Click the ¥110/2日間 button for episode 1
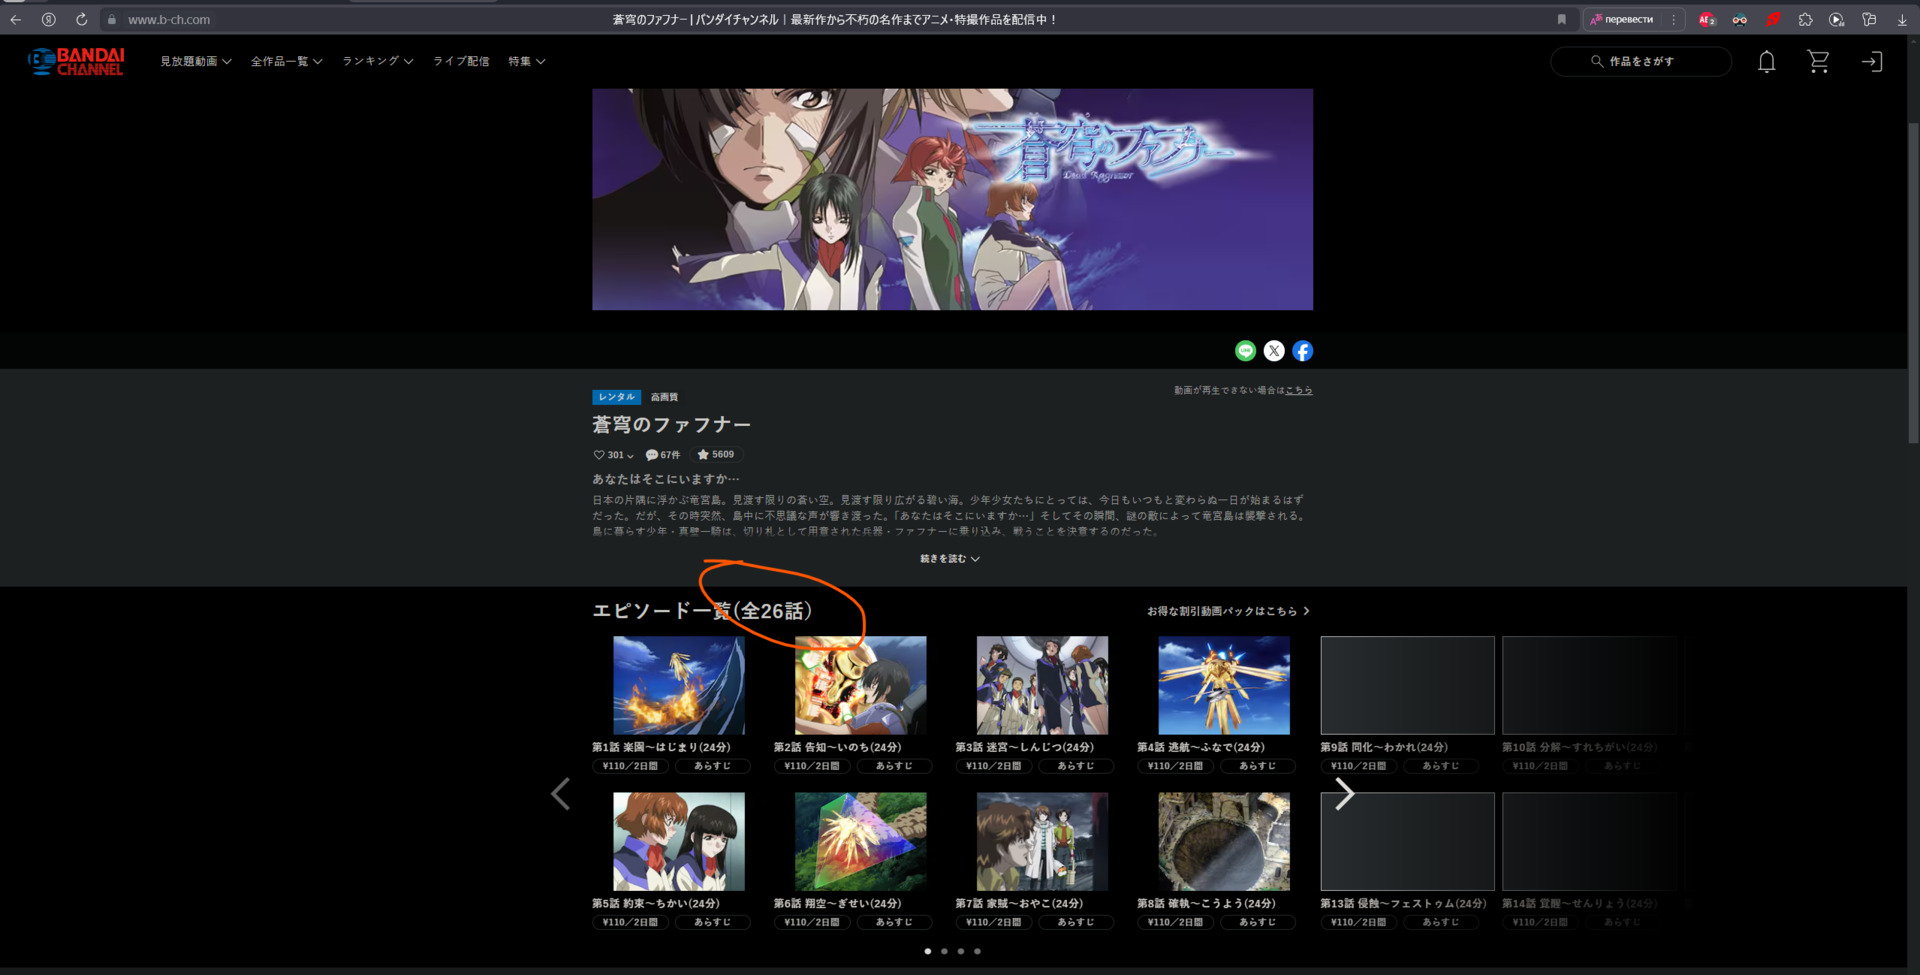Viewport: 1920px width, 975px height. pyautogui.click(x=630, y=766)
